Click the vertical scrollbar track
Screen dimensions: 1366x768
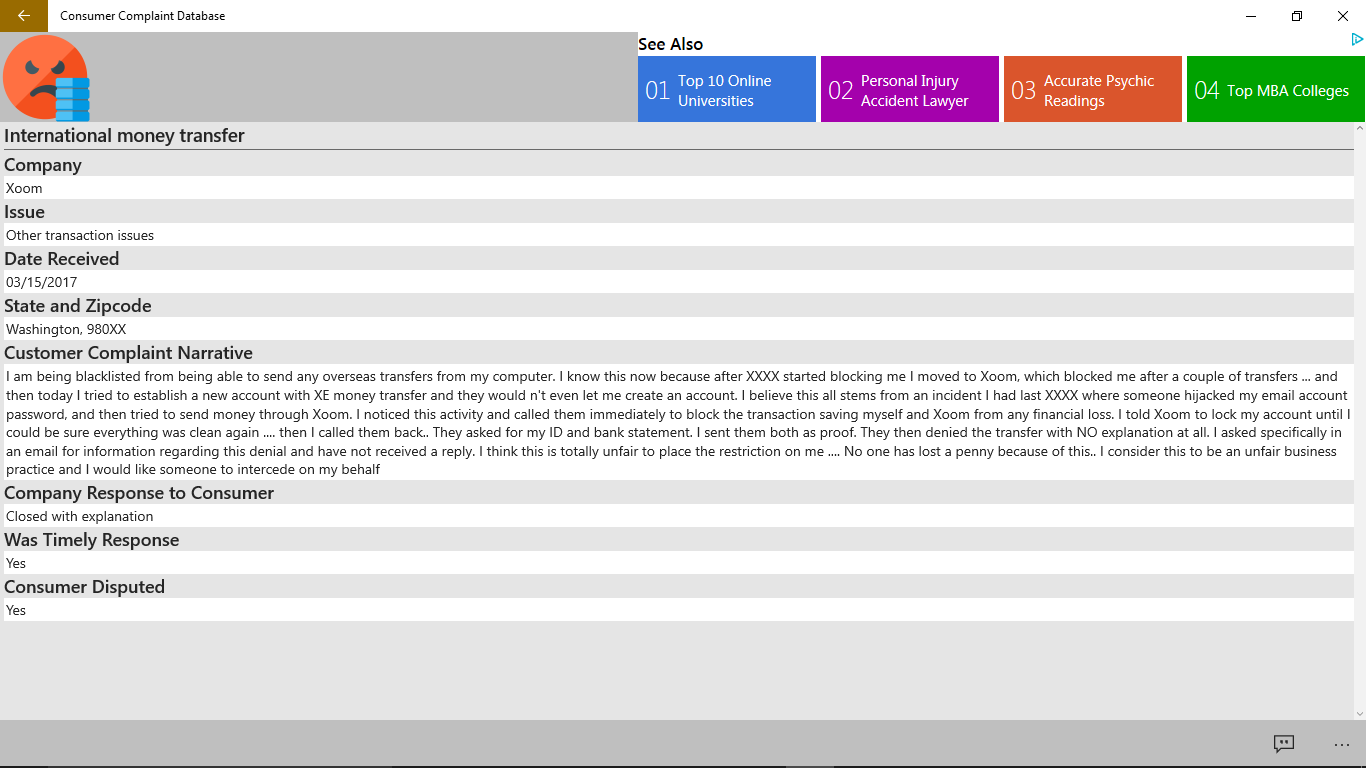1360,420
